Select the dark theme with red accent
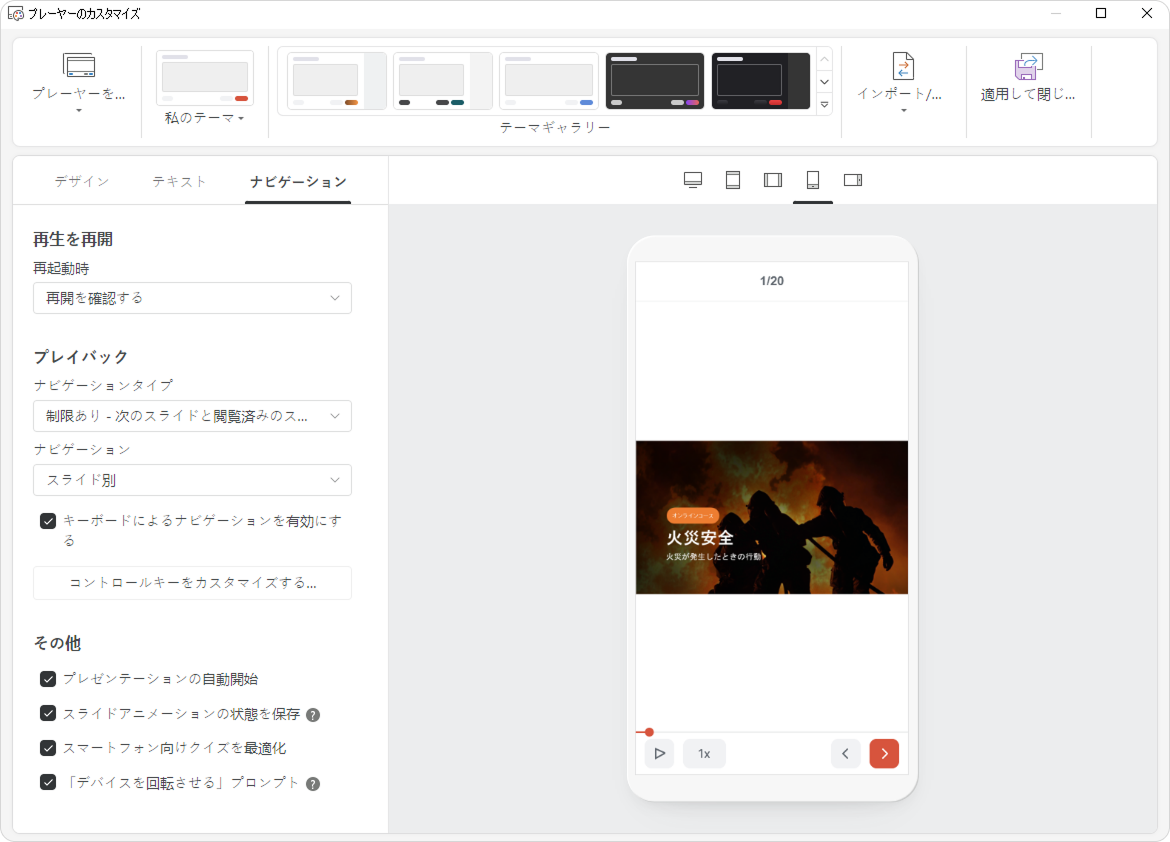The height and width of the screenshot is (842, 1170). pyautogui.click(x=760, y=81)
